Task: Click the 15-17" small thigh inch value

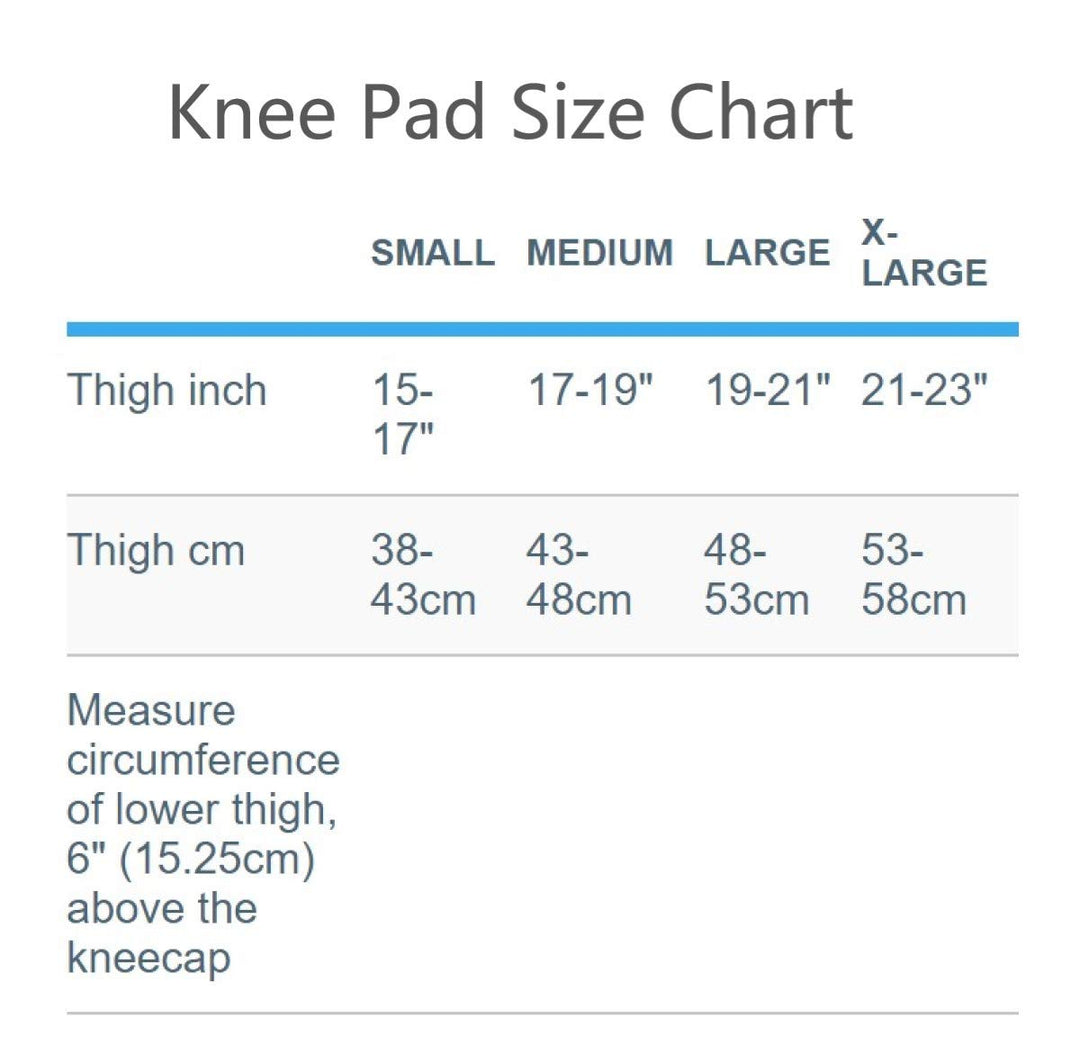Action: 403,415
